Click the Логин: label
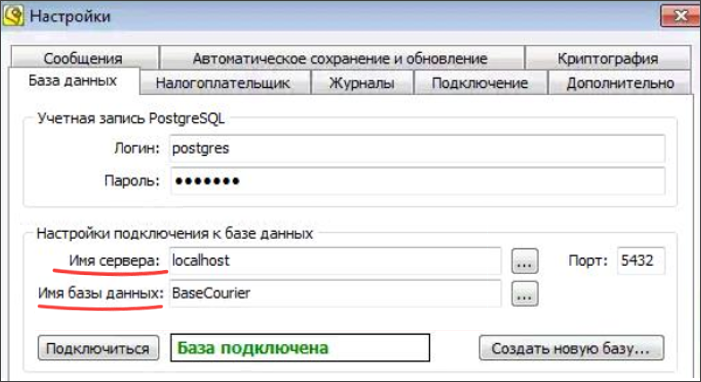Viewport: 701px width, 382px height. point(137,149)
